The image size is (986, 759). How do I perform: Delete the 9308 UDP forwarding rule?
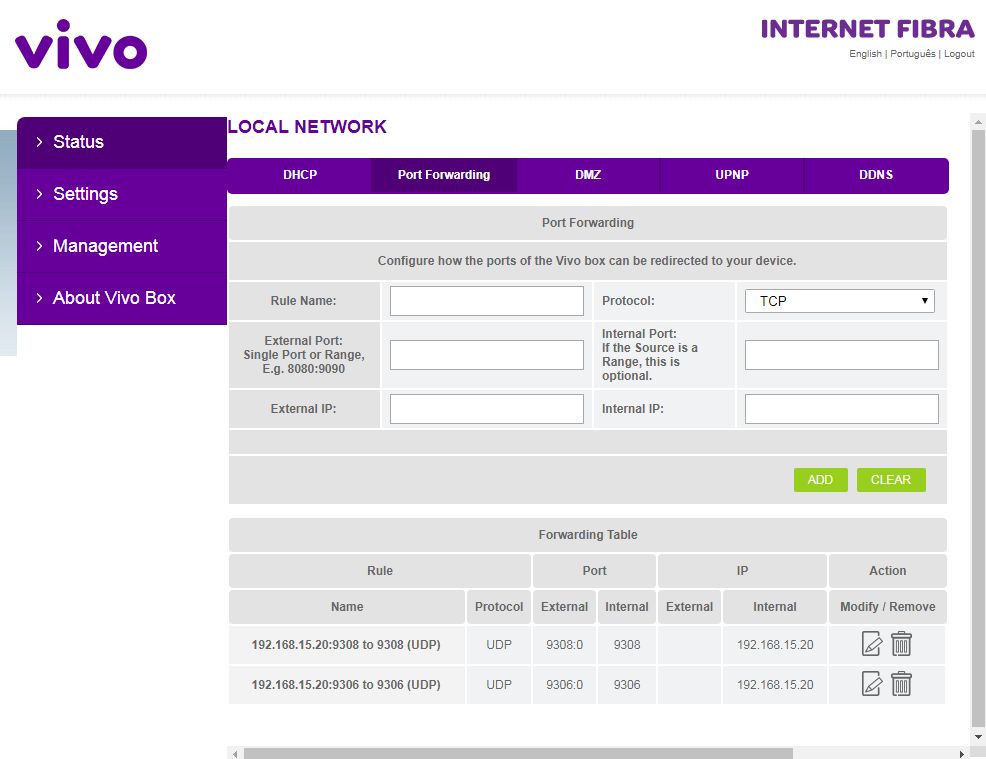(x=901, y=644)
